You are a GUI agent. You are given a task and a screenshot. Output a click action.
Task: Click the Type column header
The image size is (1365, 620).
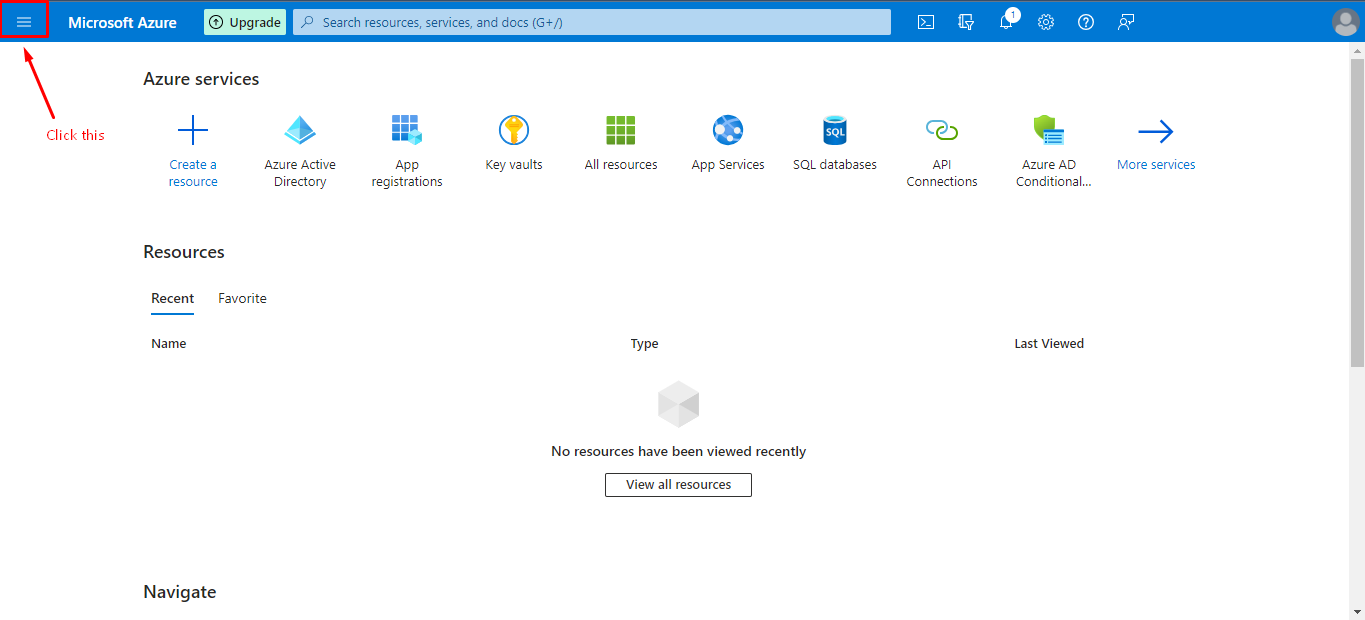click(644, 343)
